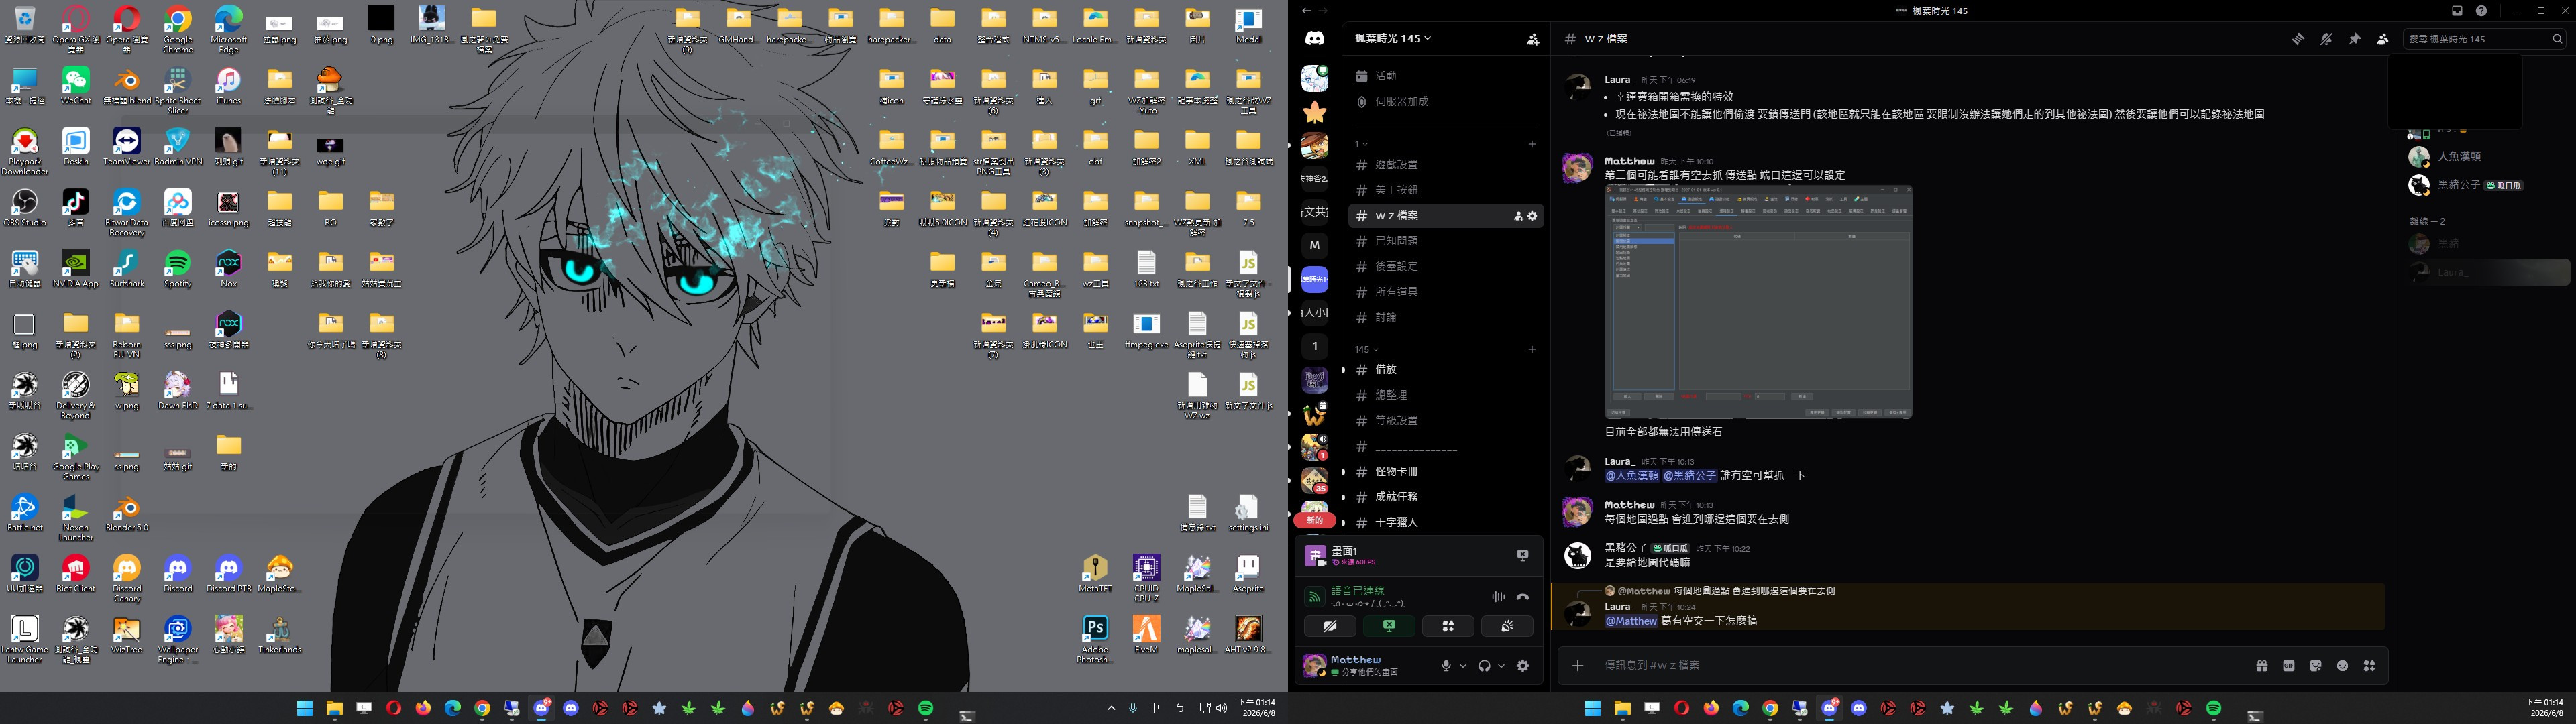Open the orange maple leaf server
The width and height of the screenshot is (2576, 724).
tap(1314, 112)
